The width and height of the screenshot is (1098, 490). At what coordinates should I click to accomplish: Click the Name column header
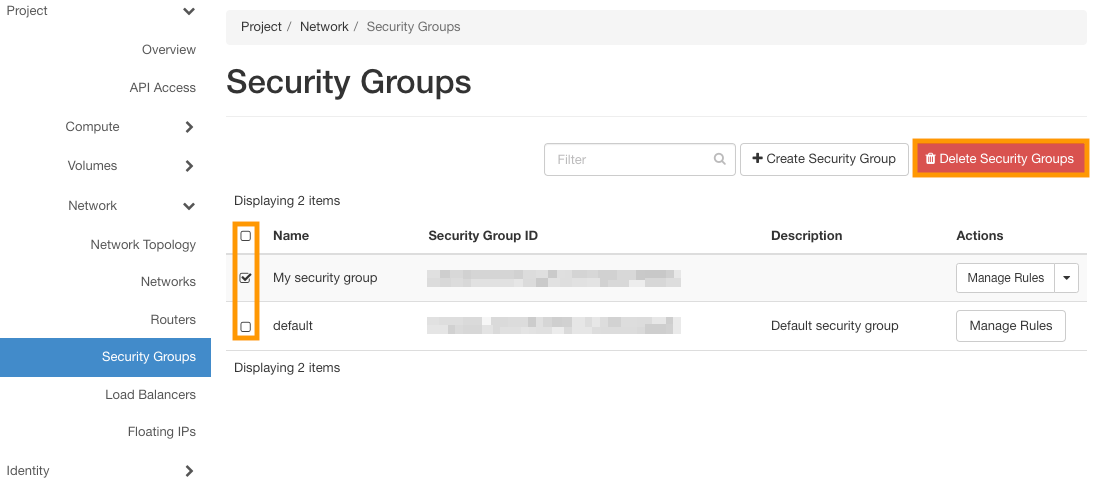pyautogui.click(x=291, y=236)
